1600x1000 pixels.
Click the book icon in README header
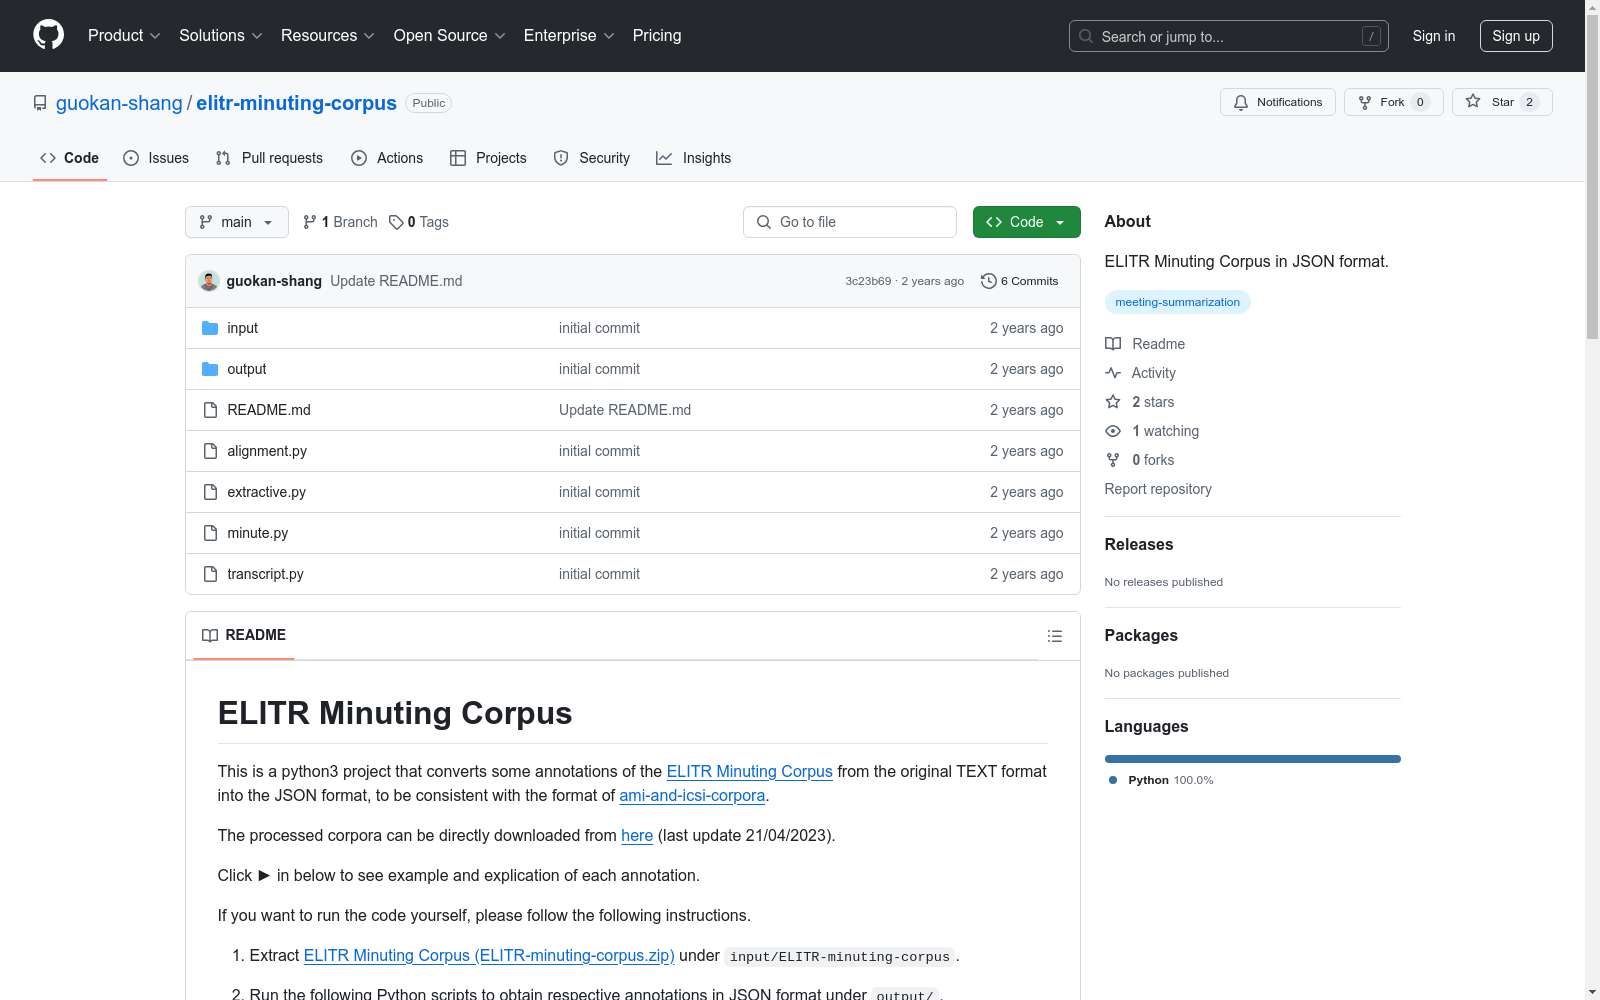pos(210,635)
